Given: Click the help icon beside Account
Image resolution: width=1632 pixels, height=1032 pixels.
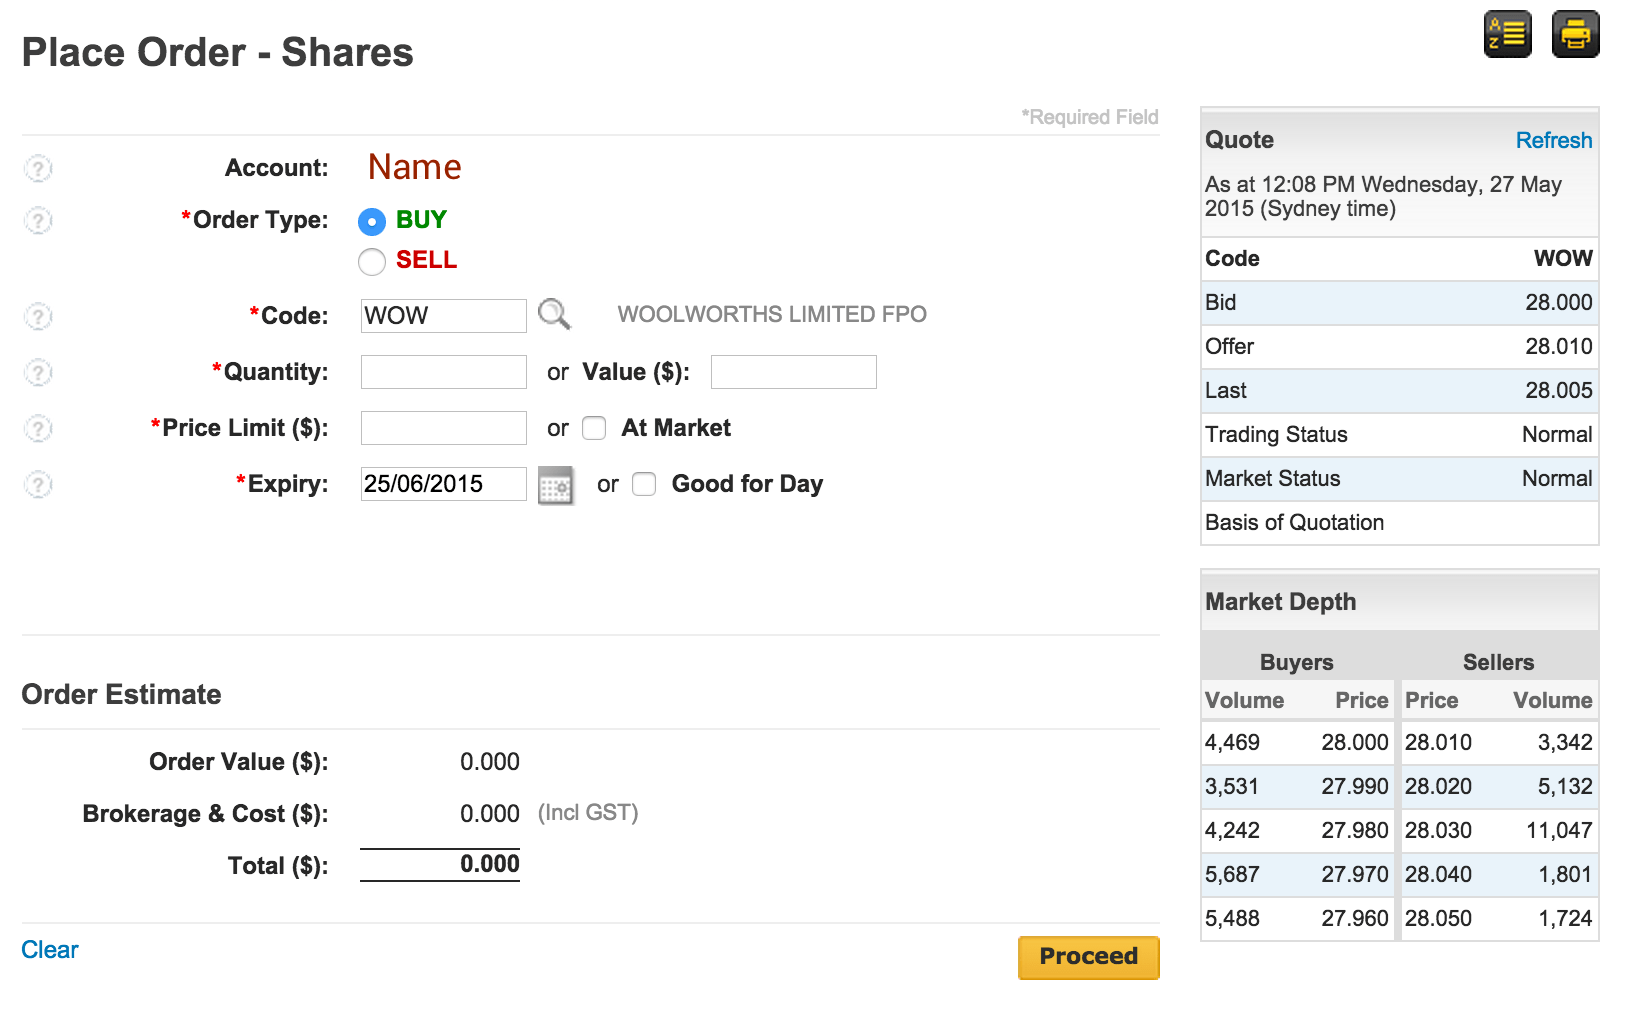Looking at the screenshot, I should click(38, 168).
